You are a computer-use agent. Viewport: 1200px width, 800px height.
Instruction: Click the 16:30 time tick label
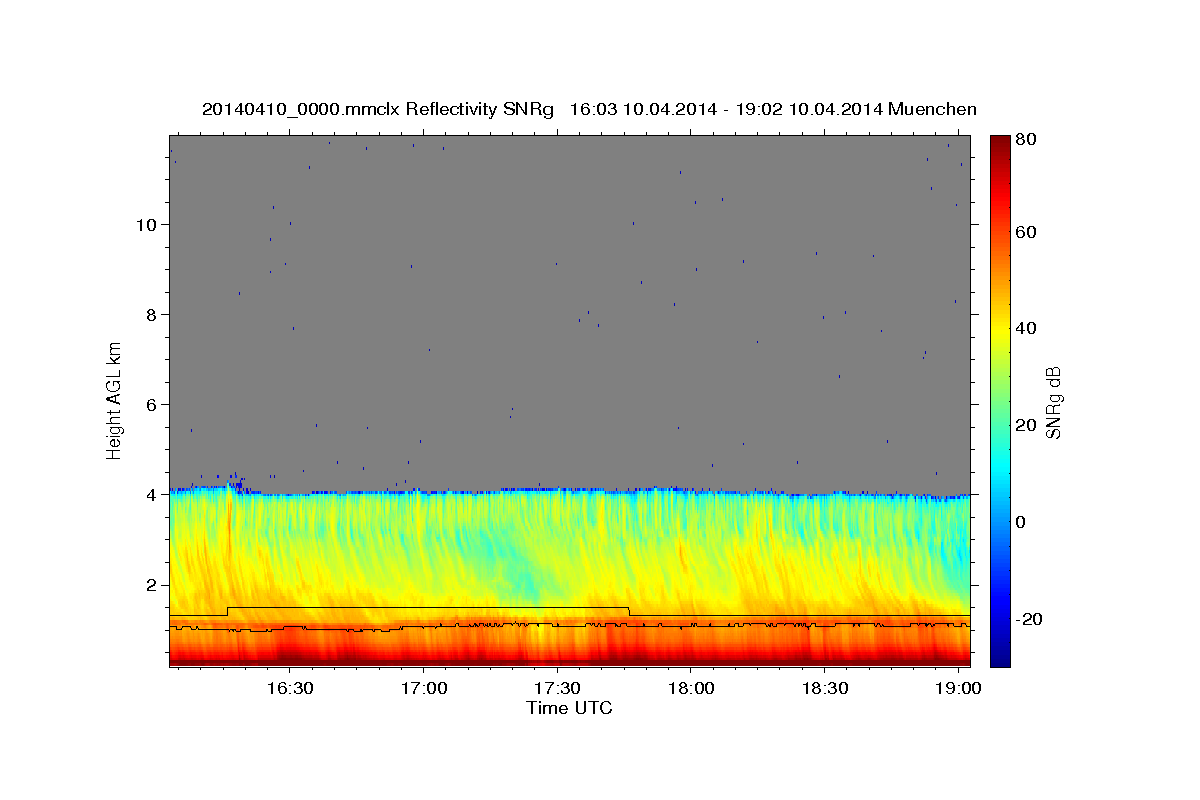point(289,689)
